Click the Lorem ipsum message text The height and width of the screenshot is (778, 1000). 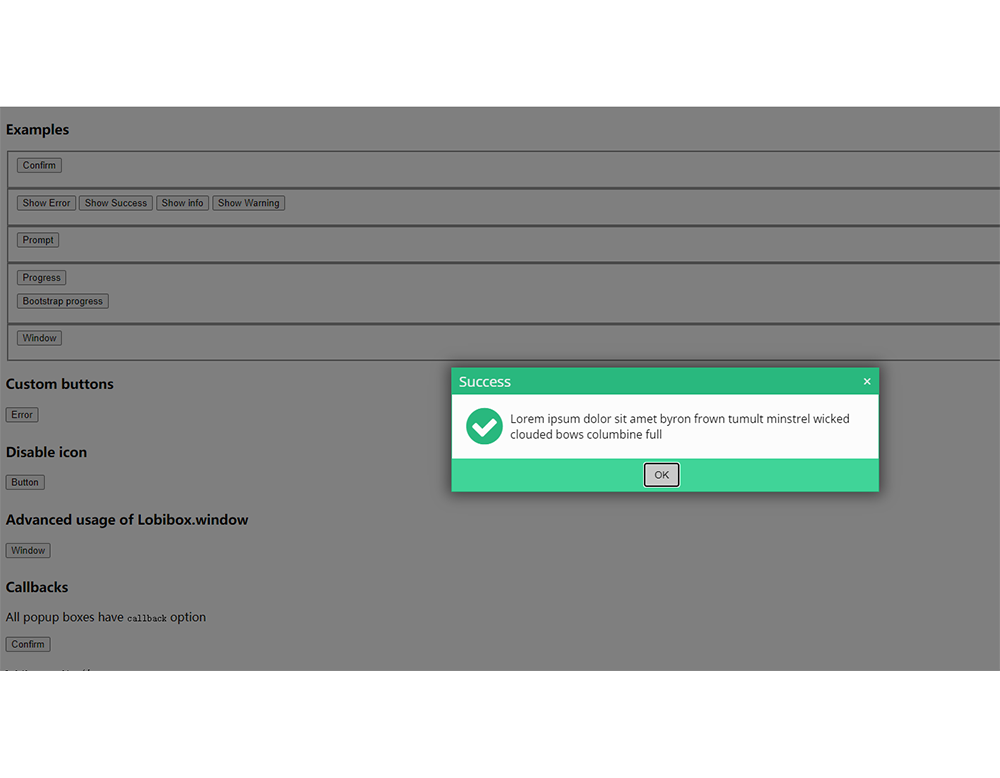(680, 427)
